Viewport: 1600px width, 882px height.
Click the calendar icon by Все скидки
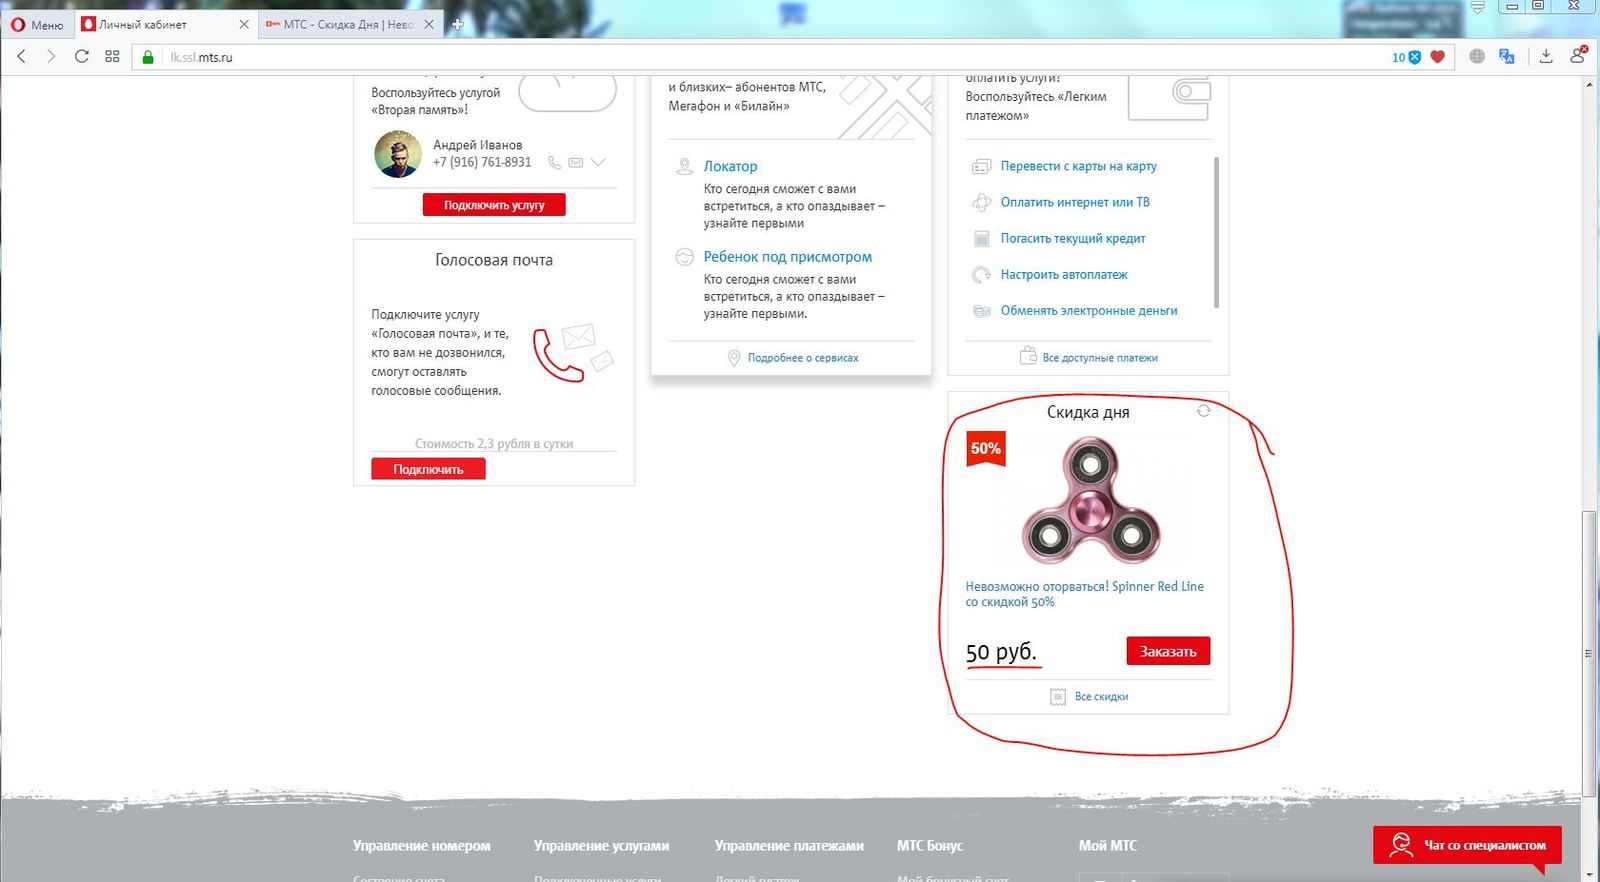coord(1058,697)
